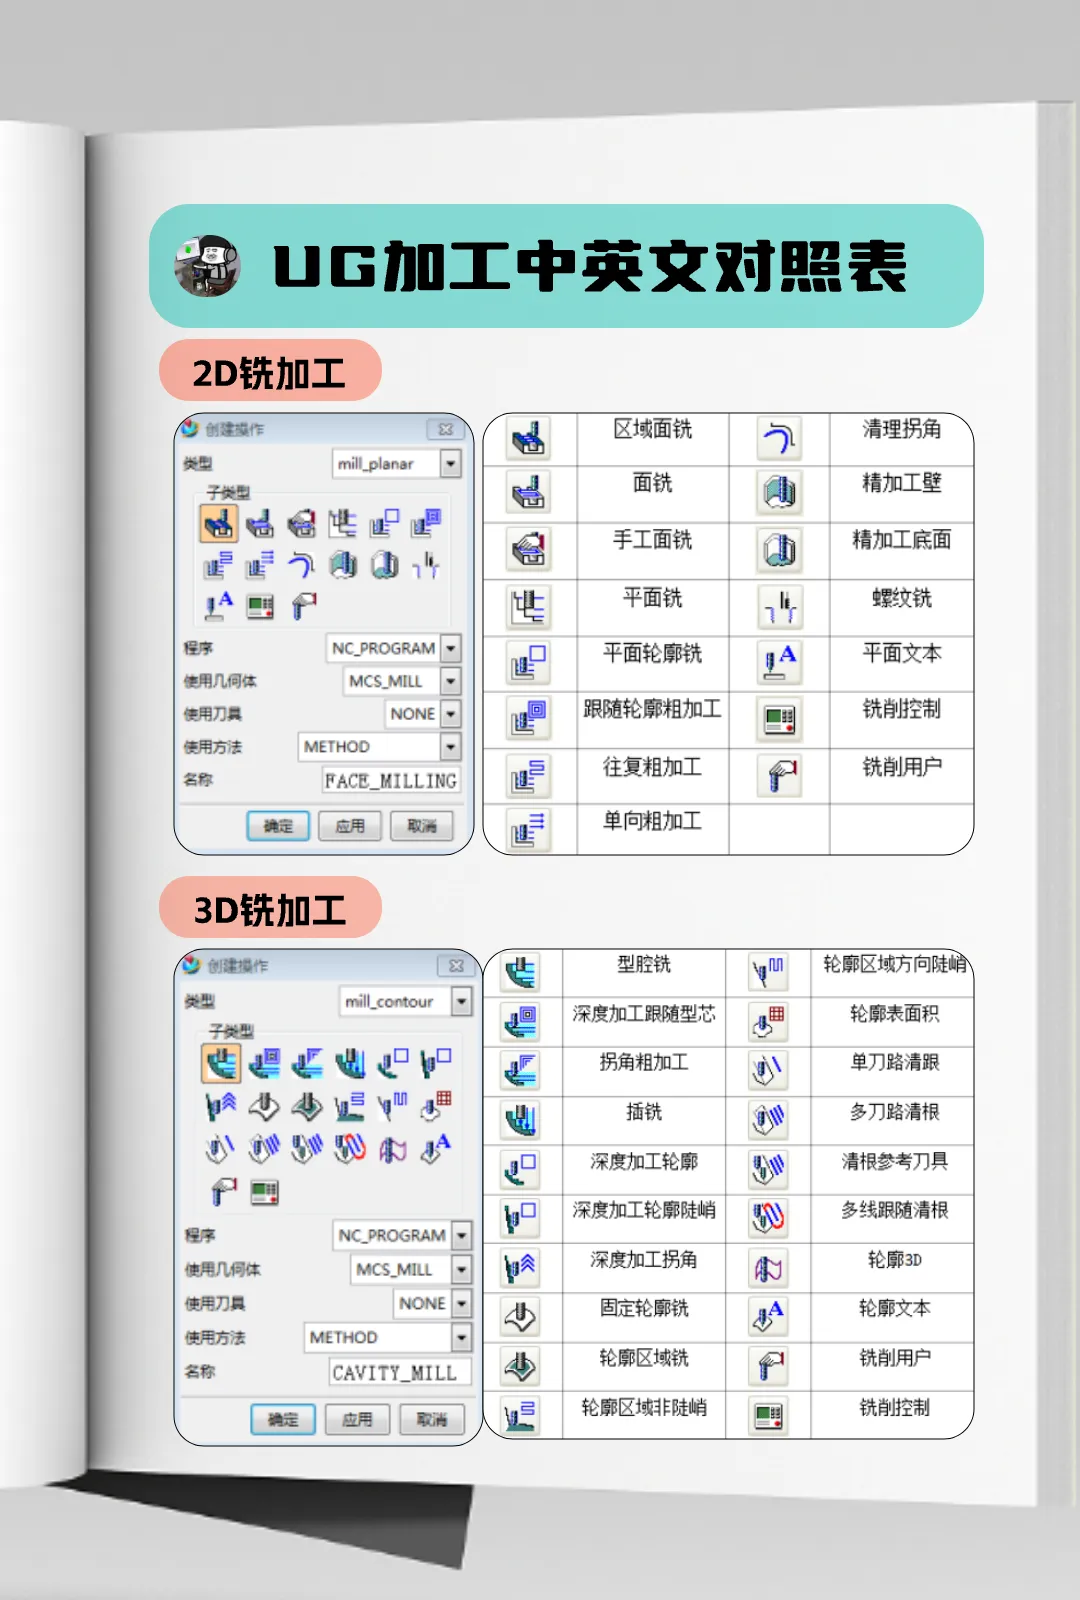Click the table icon beside 精加工底面

[x=780, y=549]
